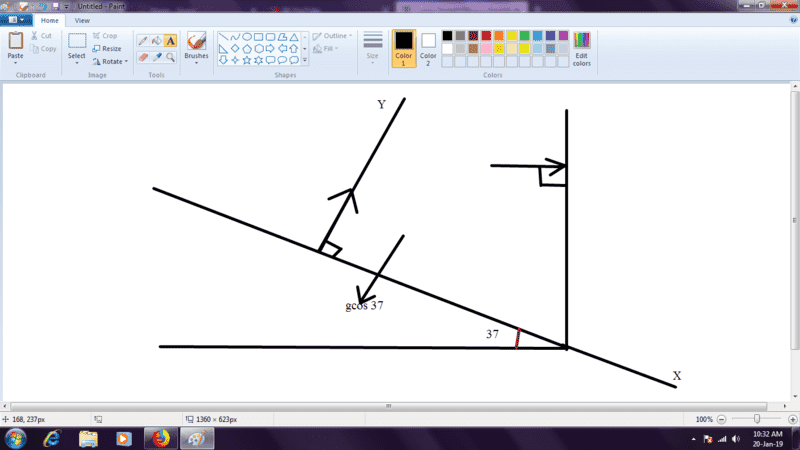The height and width of the screenshot is (450, 800).
Task: Click the Paint Help question mark icon
Action: [x=791, y=20]
